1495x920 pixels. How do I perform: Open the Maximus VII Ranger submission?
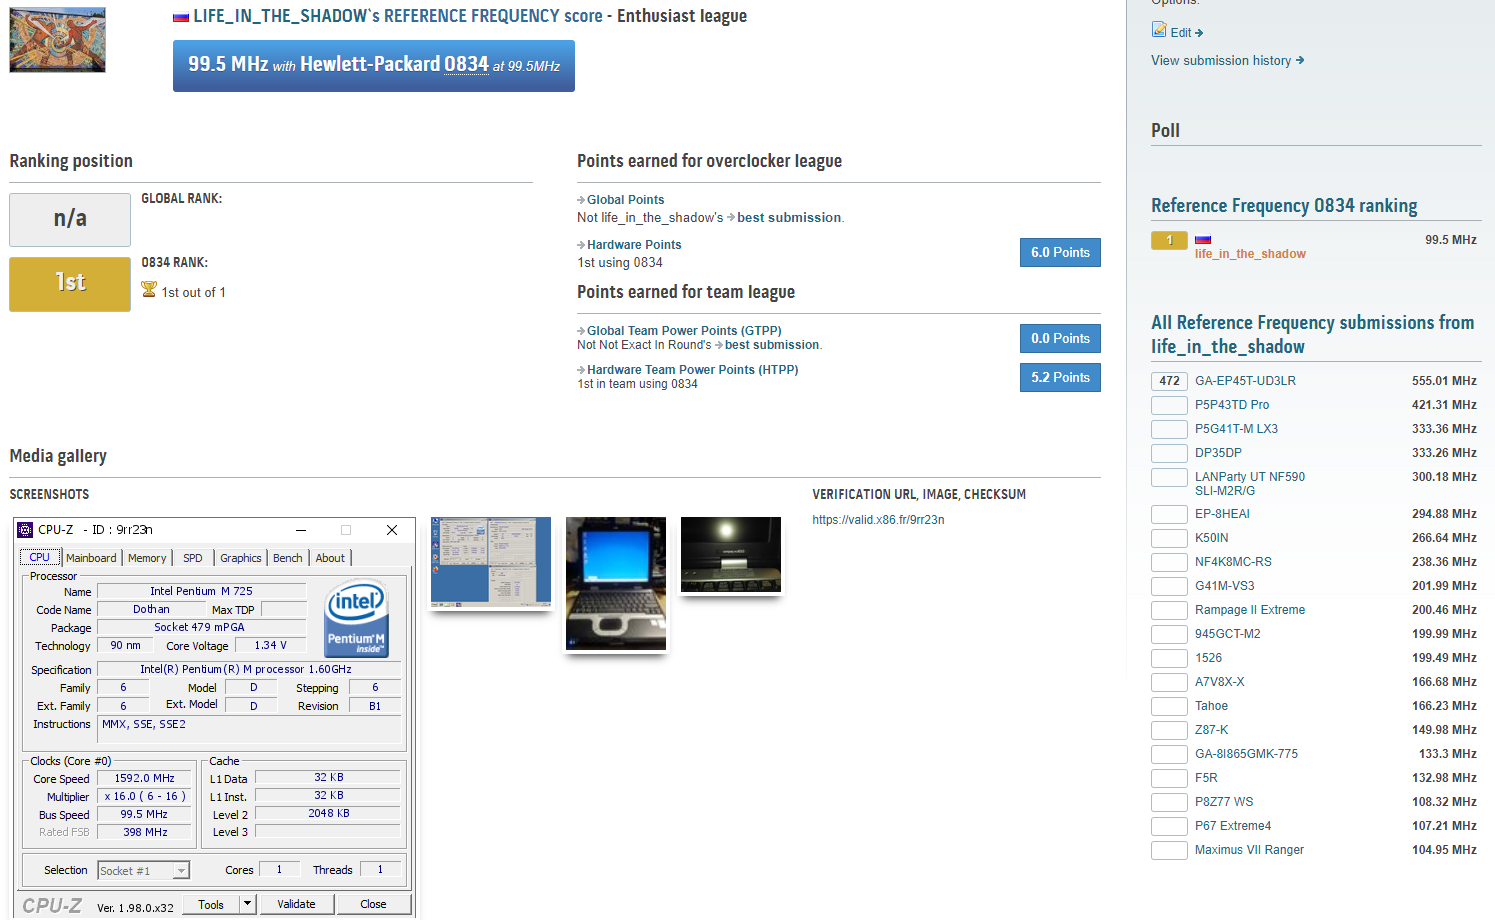pos(1249,850)
